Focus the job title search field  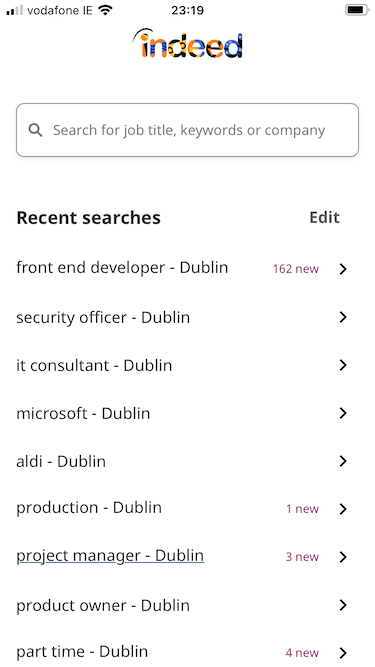188,130
